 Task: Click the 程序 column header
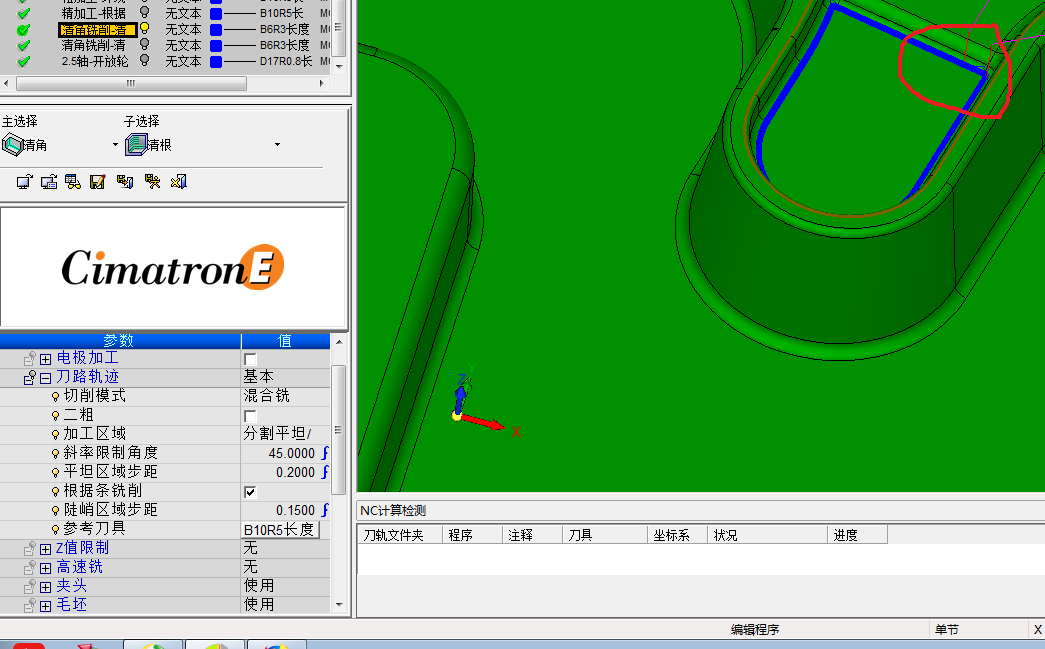473,535
